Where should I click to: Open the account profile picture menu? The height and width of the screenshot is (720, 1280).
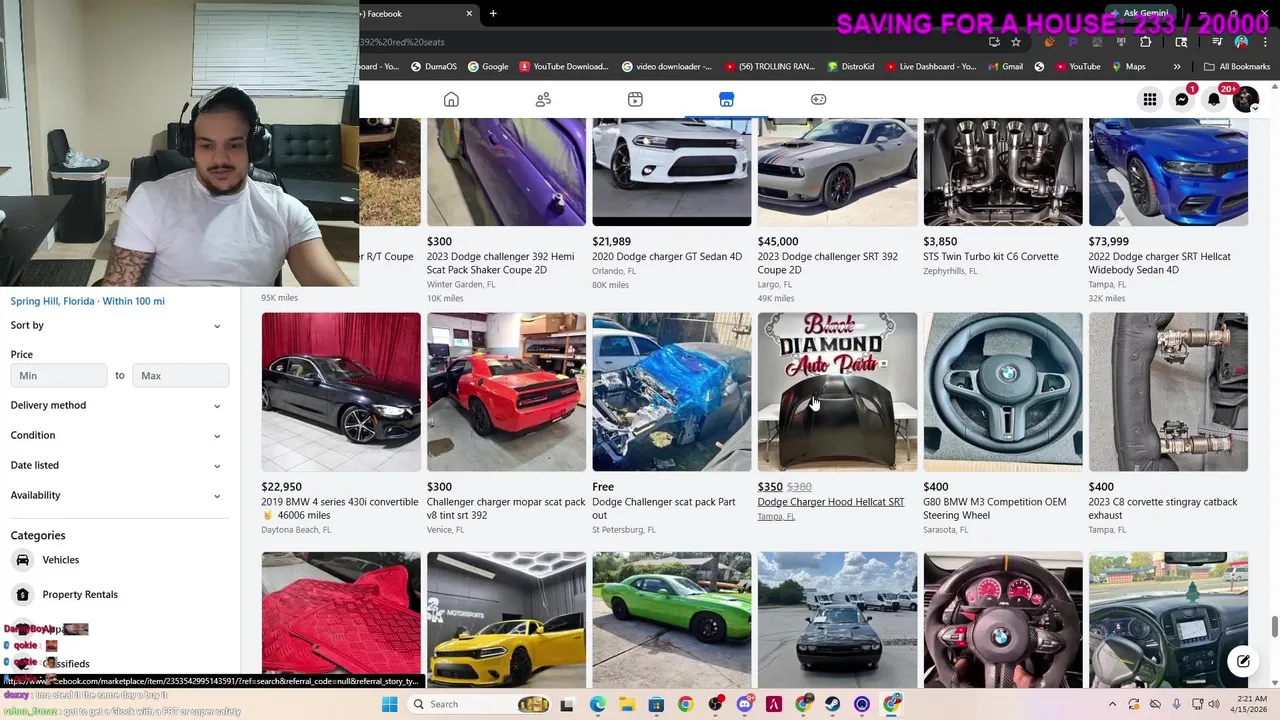[x=1245, y=99]
